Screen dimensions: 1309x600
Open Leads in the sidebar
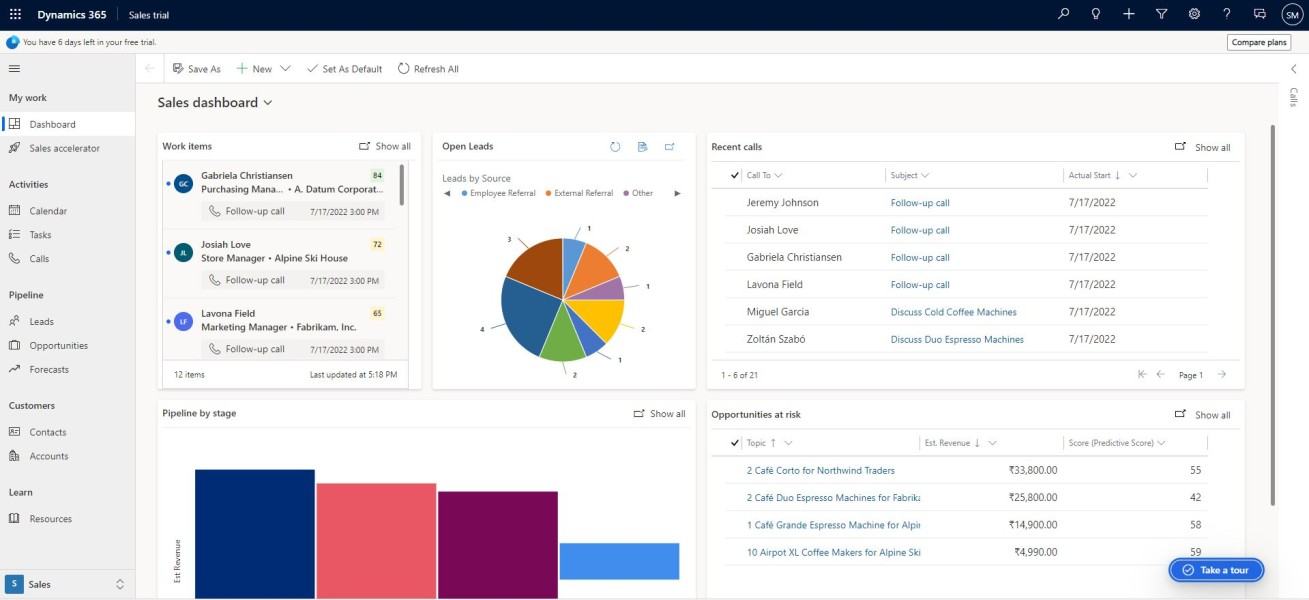coord(68,322)
